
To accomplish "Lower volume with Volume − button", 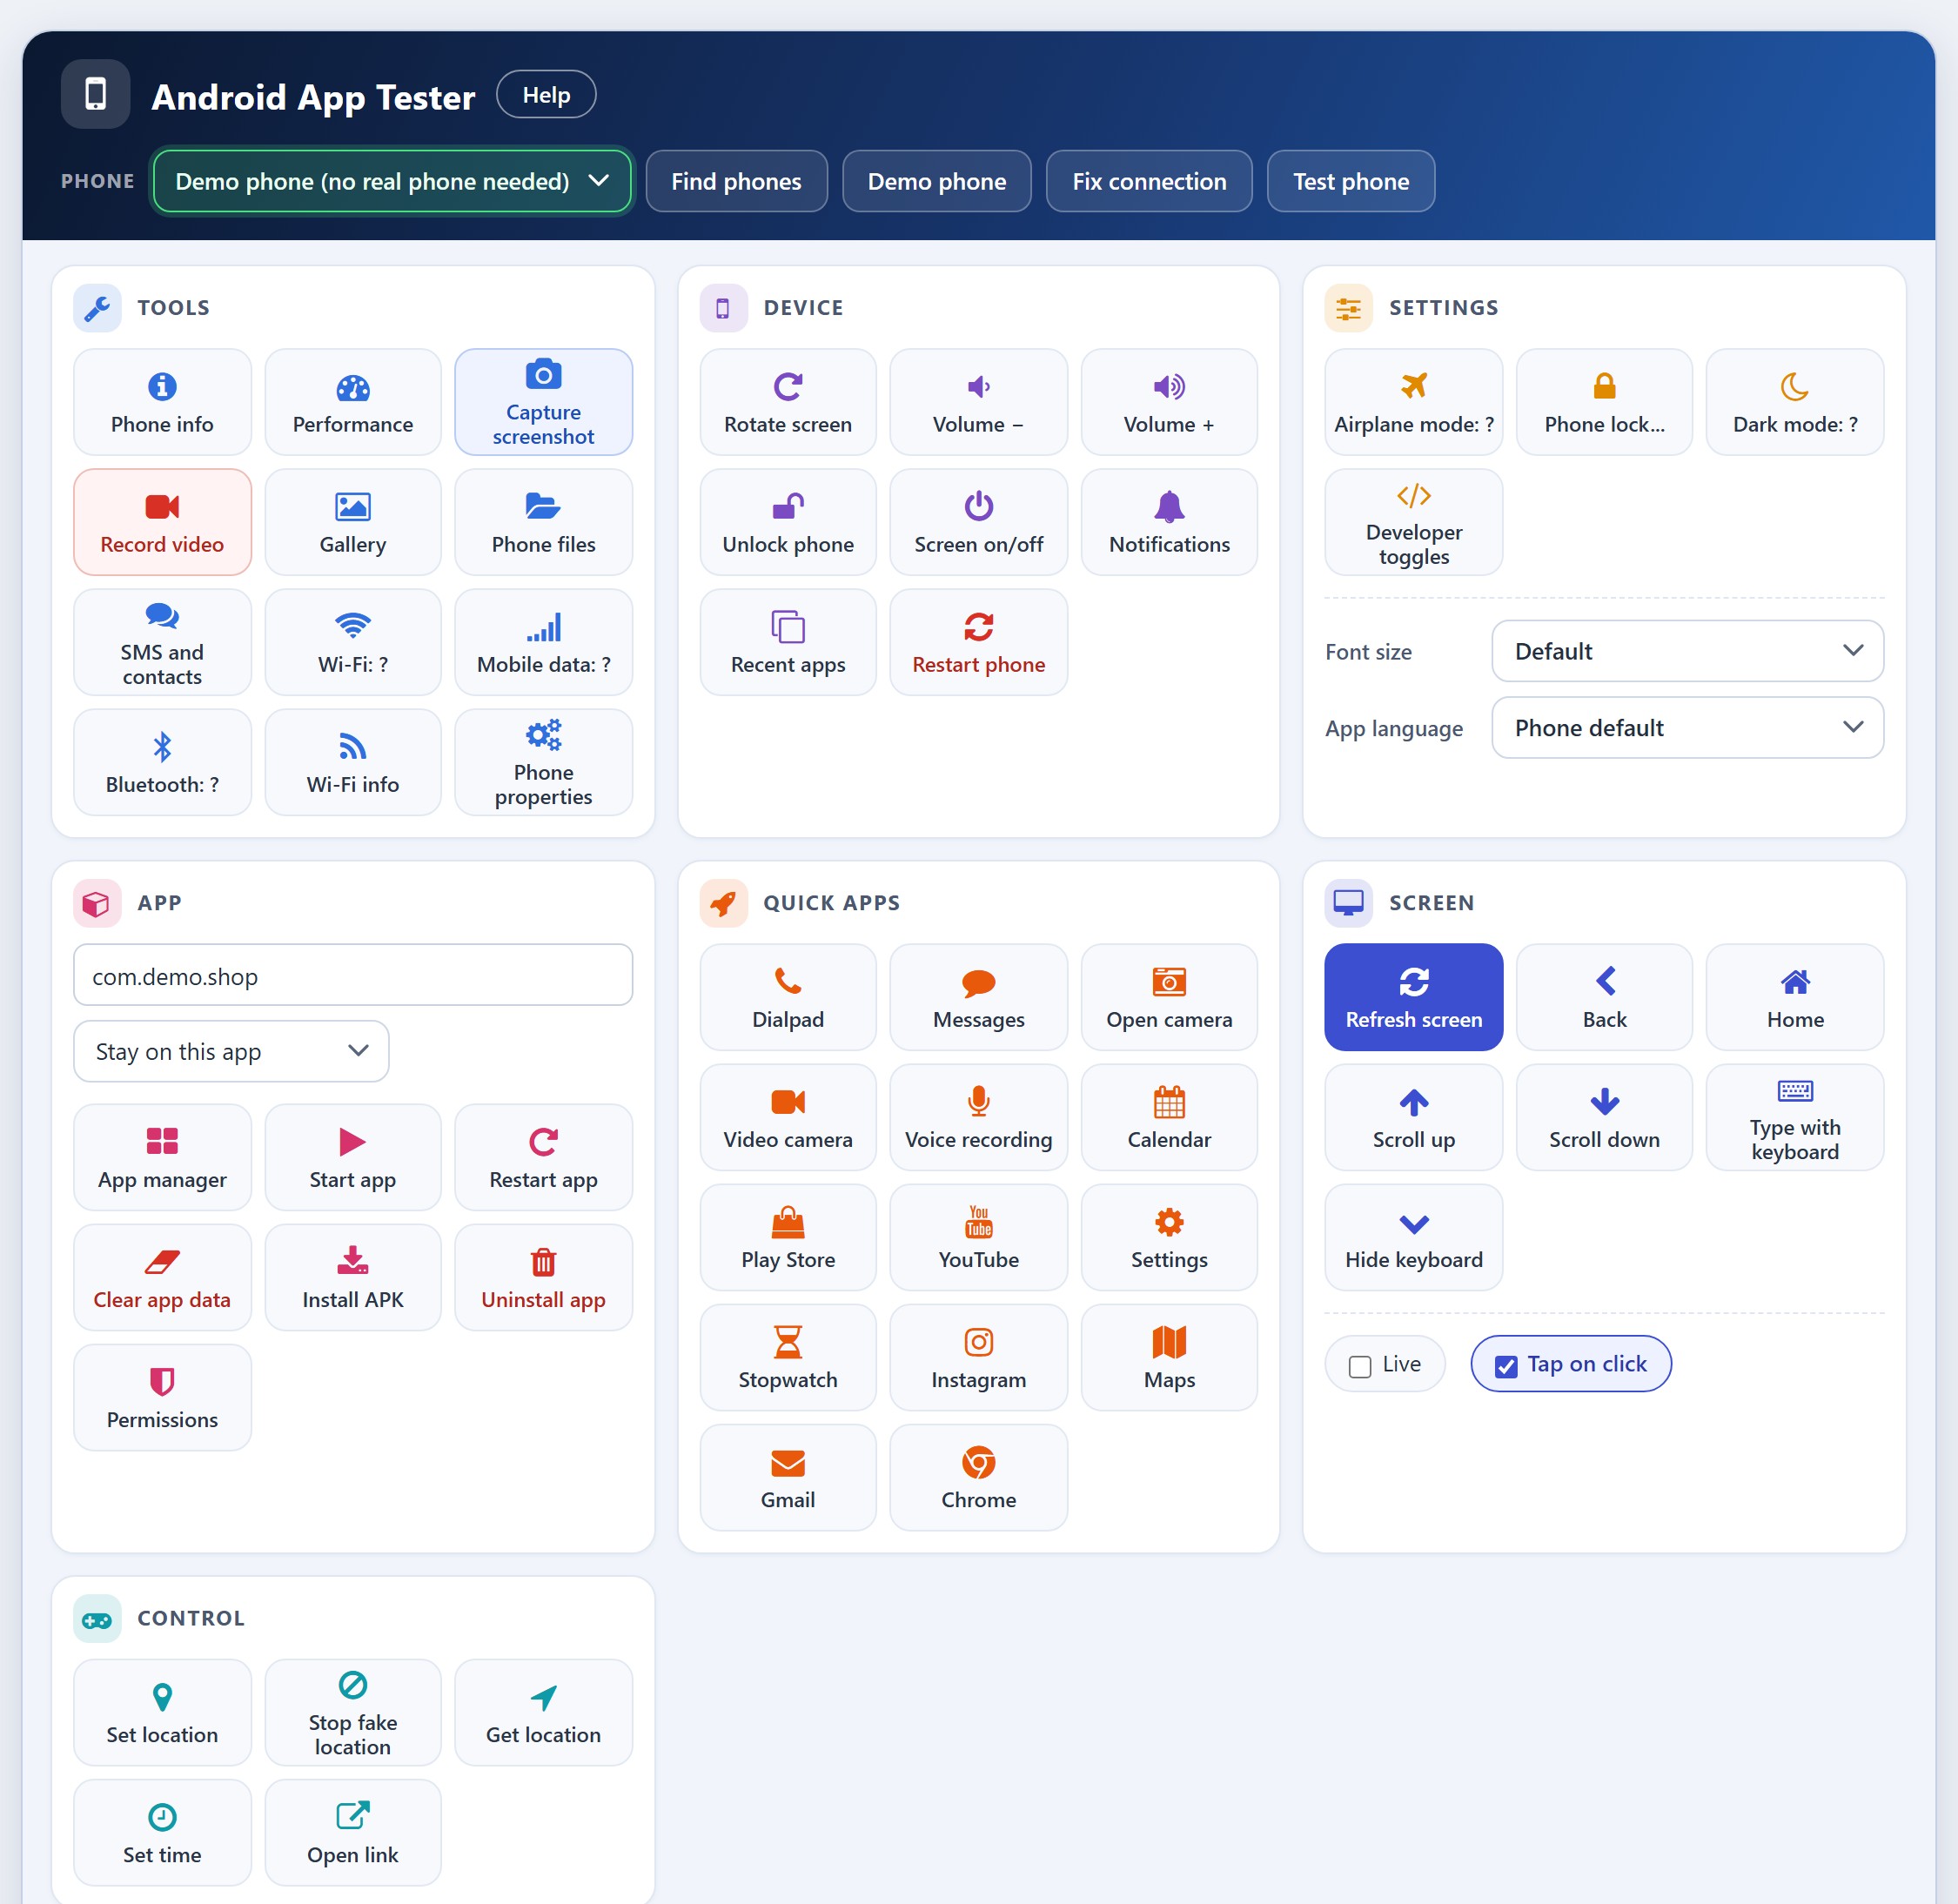I will coord(978,402).
